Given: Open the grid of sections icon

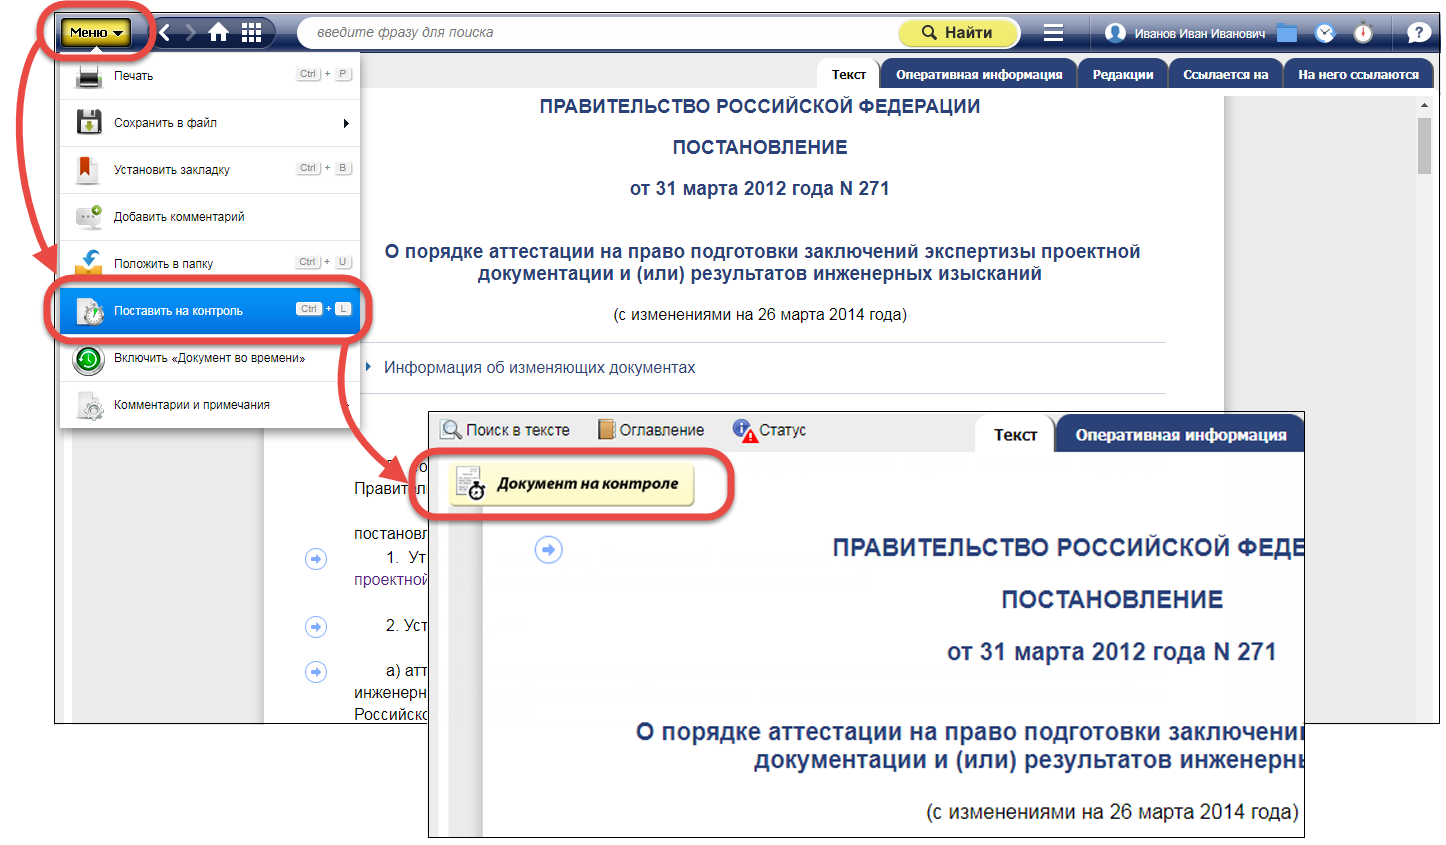Looking at the screenshot, I should 251,33.
